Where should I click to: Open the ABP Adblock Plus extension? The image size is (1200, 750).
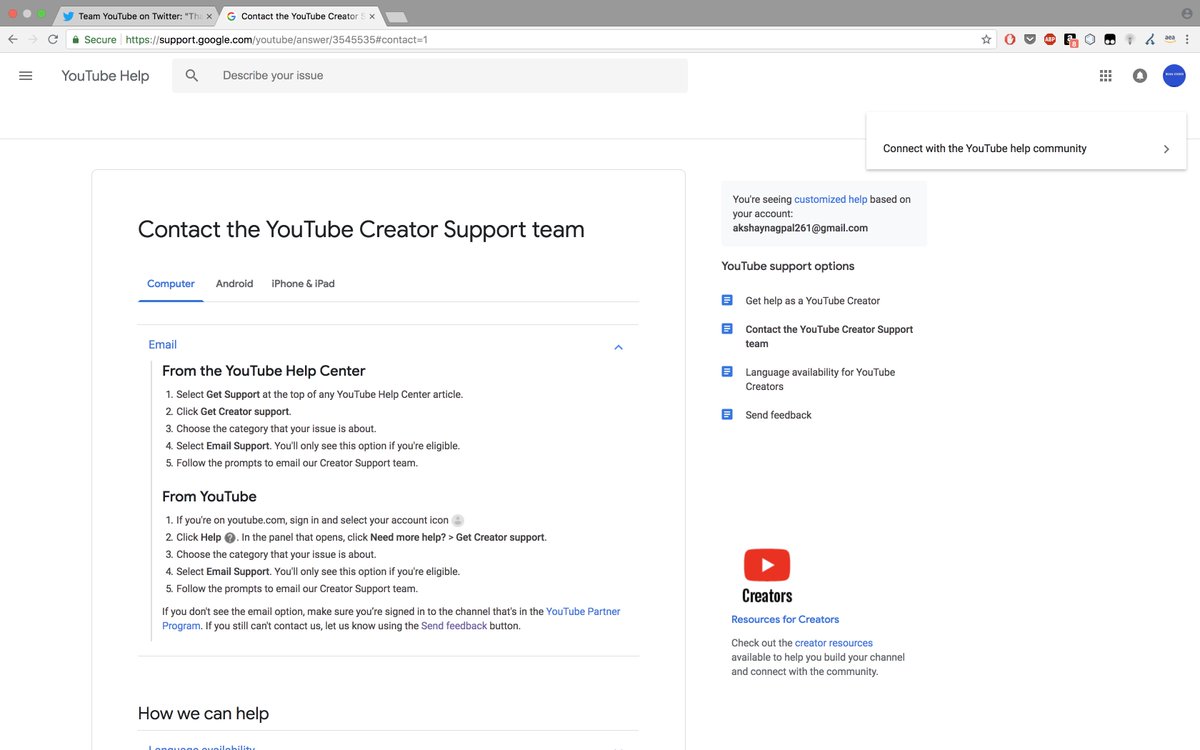click(x=1050, y=39)
